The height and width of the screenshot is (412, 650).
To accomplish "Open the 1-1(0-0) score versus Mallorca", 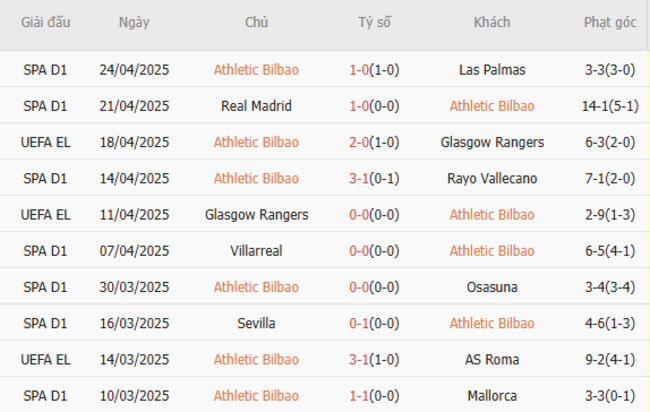I will (374, 396).
